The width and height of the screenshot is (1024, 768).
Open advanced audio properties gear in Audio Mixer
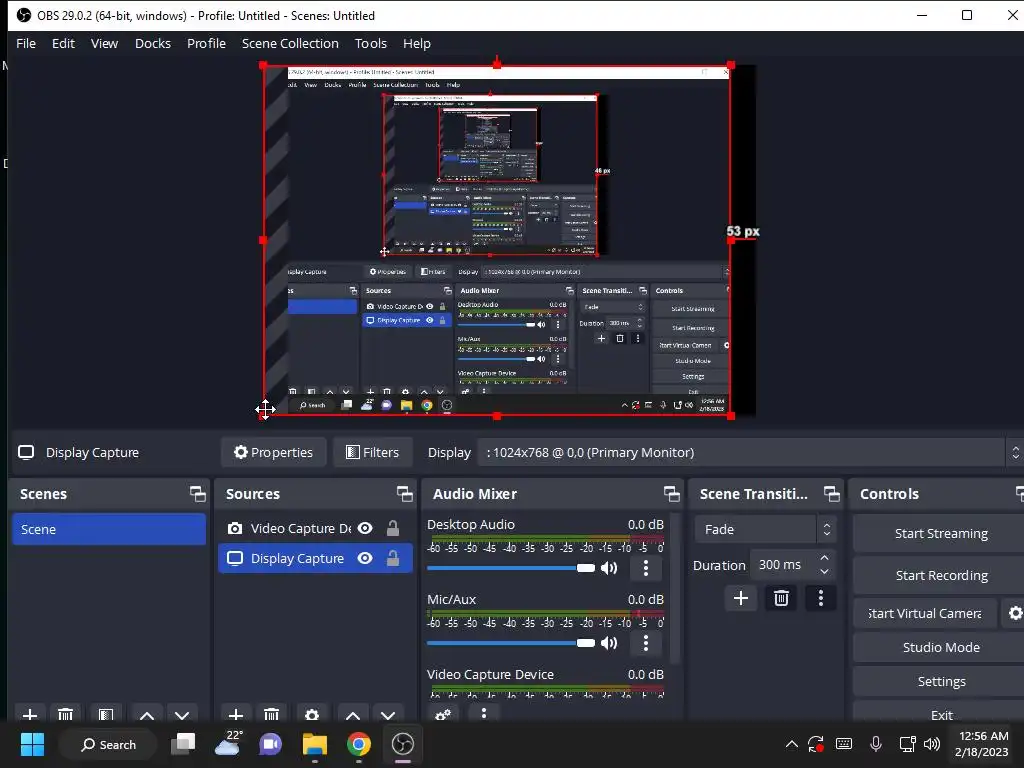click(x=443, y=714)
